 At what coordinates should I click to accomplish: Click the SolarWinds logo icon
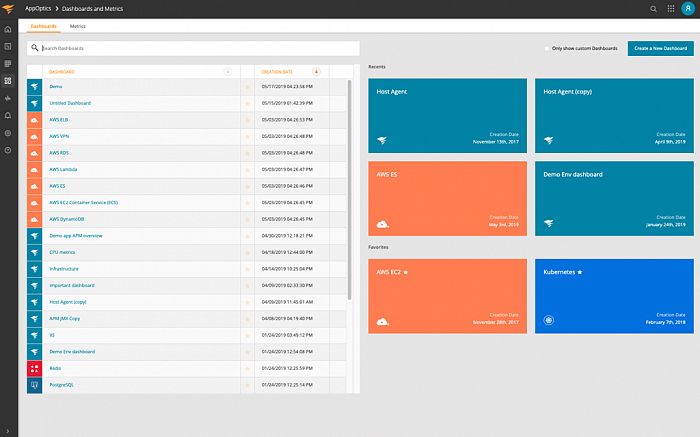[8, 8]
